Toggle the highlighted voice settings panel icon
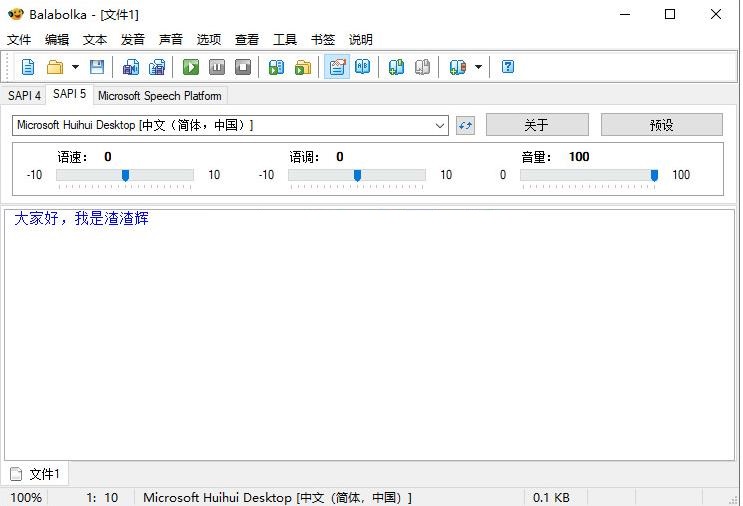The width and height of the screenshot is (743, 506). point(337,67)
